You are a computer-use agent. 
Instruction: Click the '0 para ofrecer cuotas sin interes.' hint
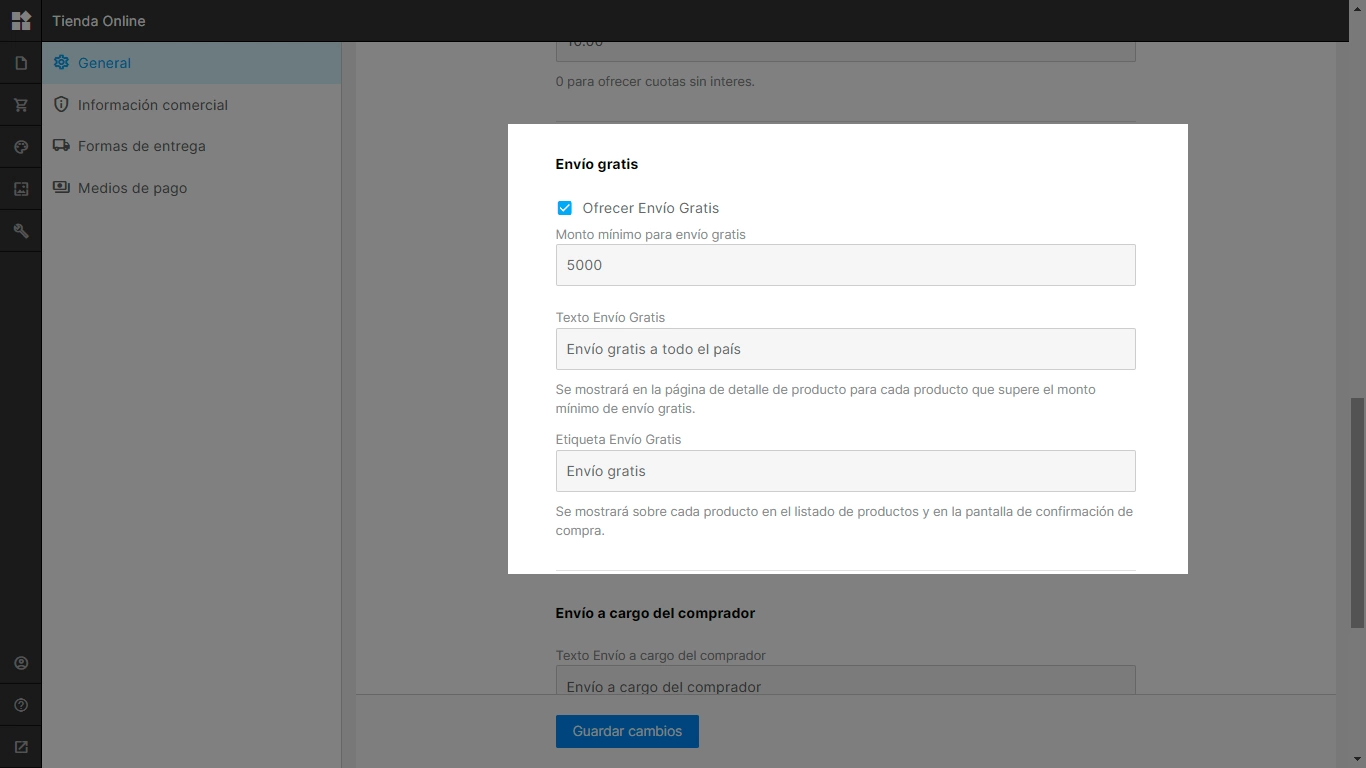[x=655, y=82]
